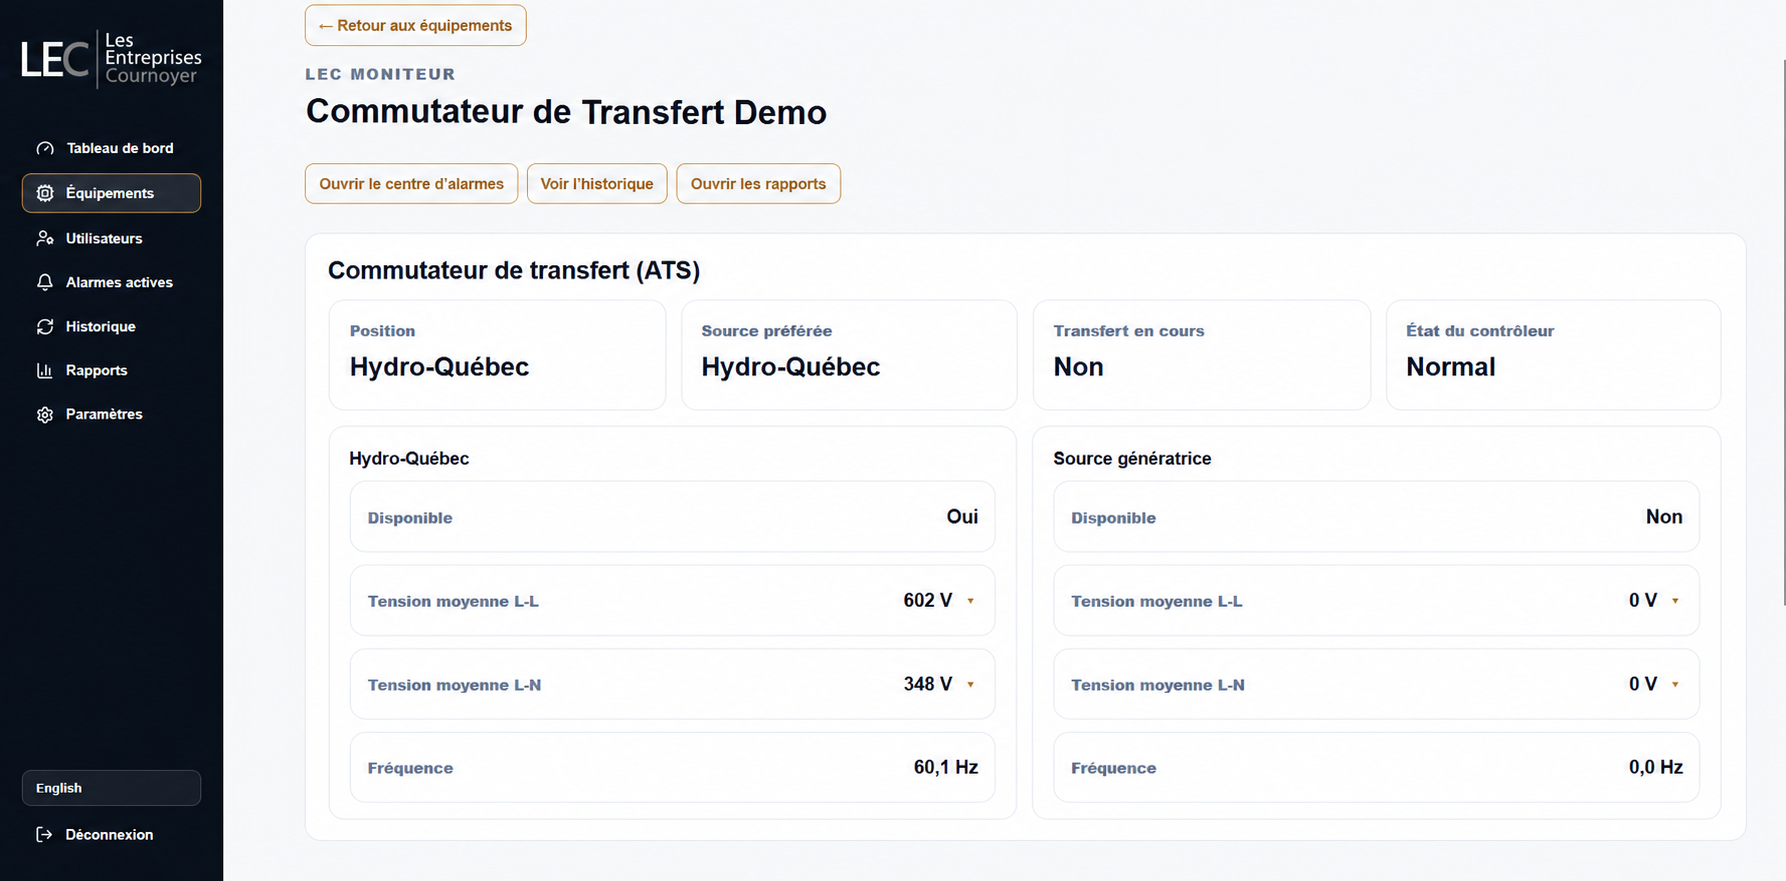Click the Alarmes actives bell icon

(45, 282)
